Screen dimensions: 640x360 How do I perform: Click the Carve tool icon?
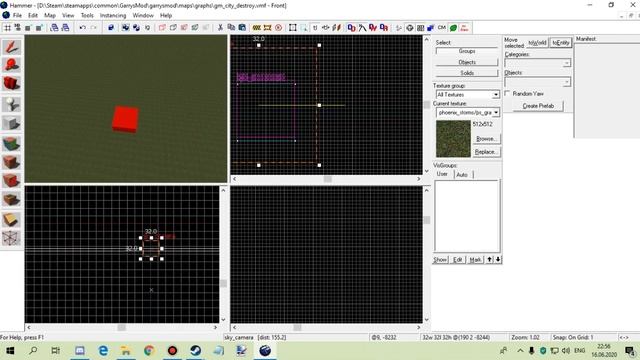111,28
